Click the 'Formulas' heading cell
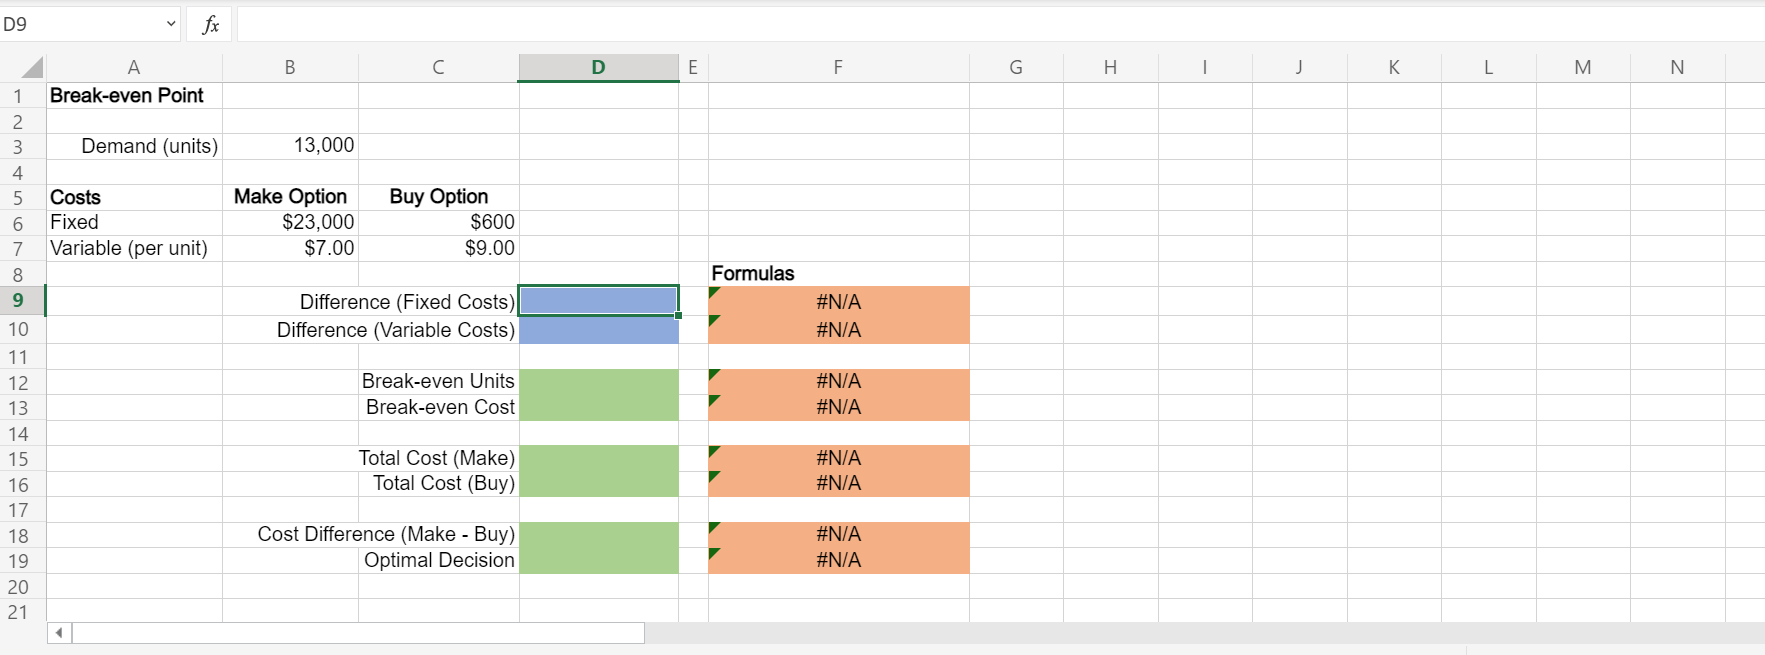This screenshot has width=1765, height=655. point(838,274)
